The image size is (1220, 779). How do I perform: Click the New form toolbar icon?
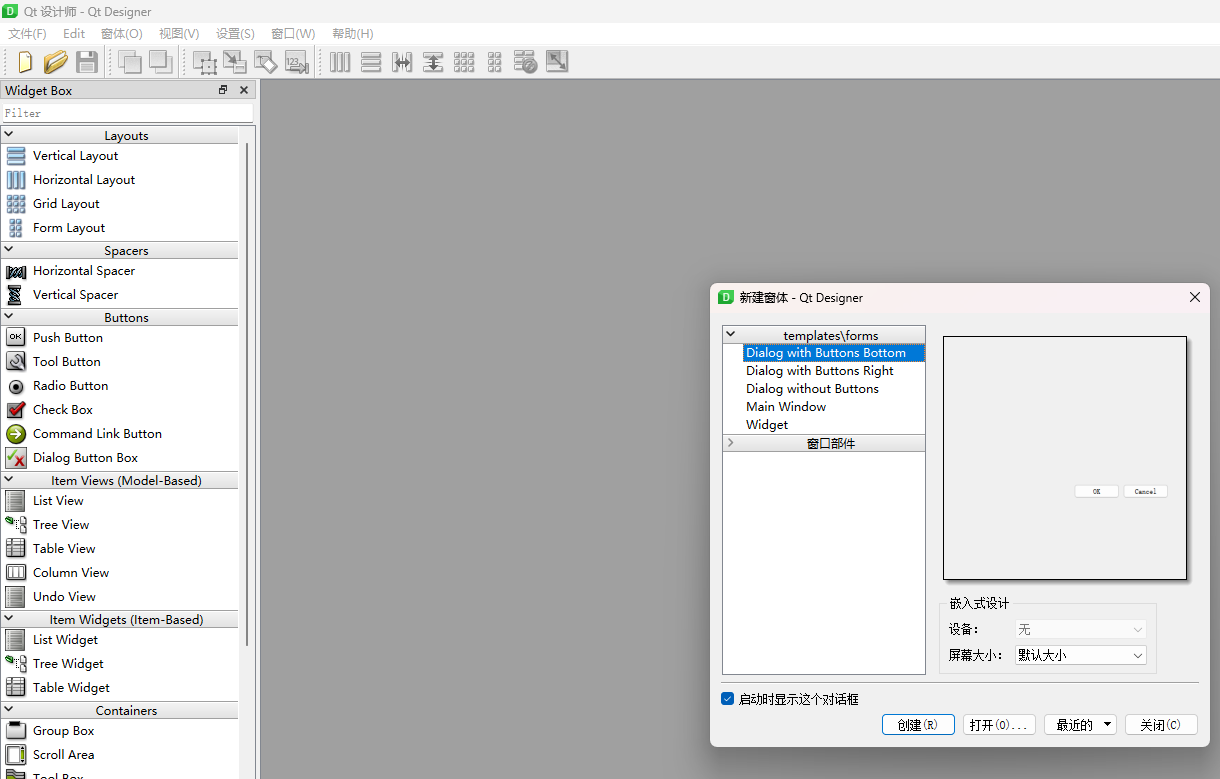[x=25, y=62]
